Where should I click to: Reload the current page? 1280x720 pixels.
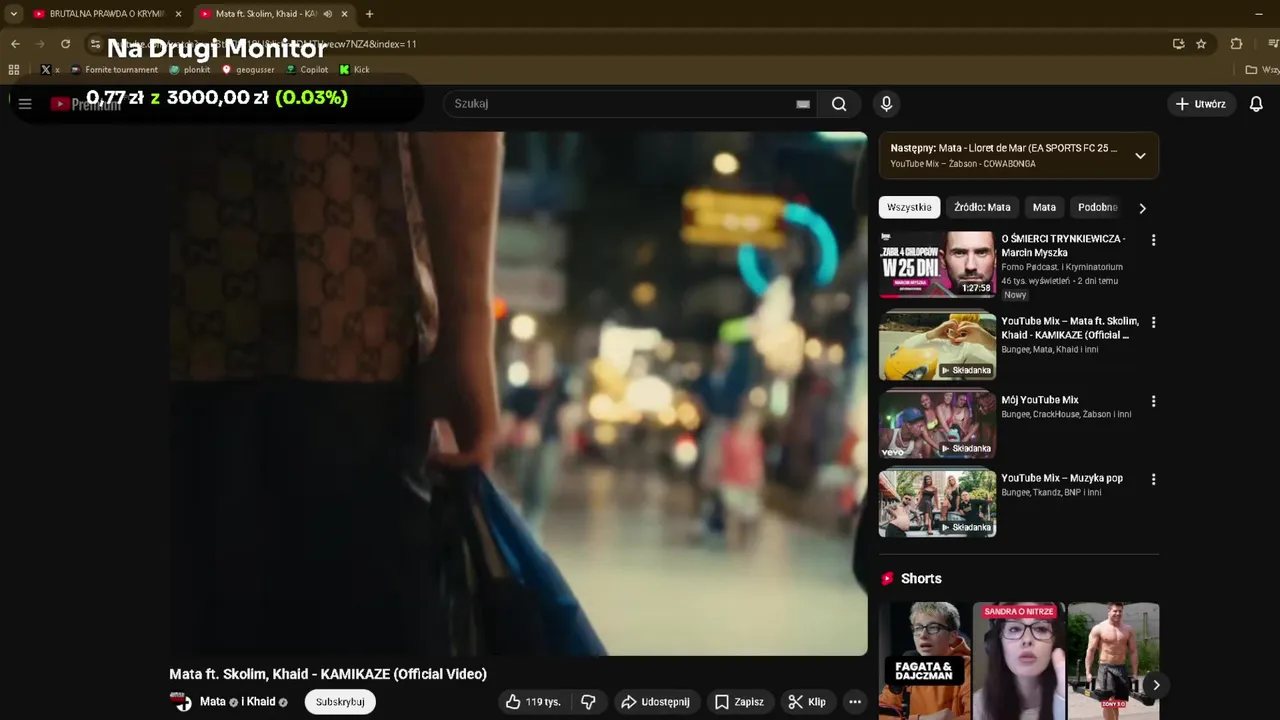coord(66,44)
